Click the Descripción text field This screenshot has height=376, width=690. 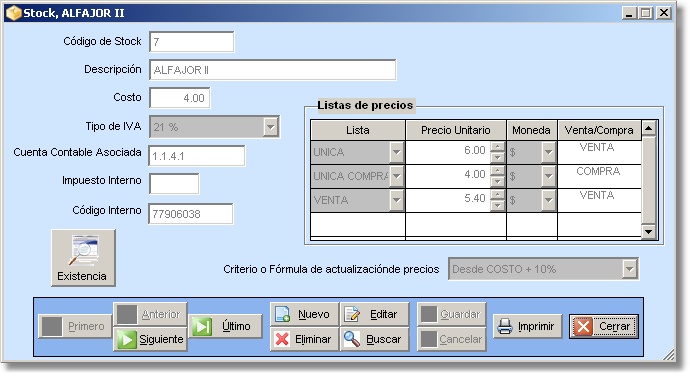(x=272, y=70)
